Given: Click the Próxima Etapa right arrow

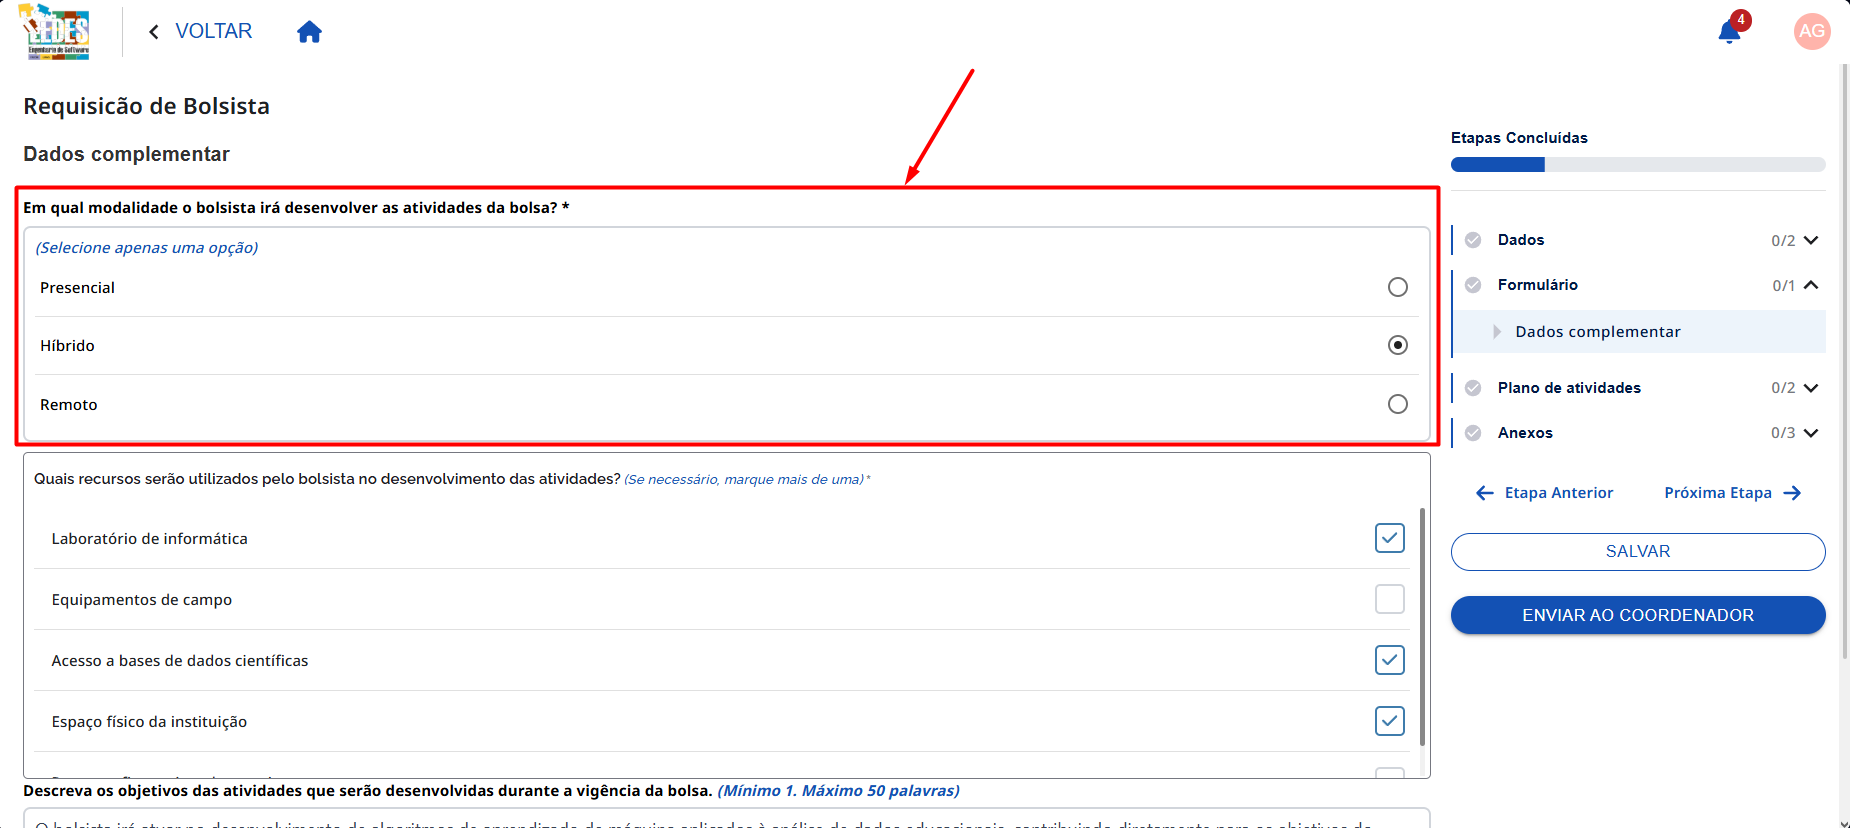Looking at the screenshot, I should pos(1792,493).
